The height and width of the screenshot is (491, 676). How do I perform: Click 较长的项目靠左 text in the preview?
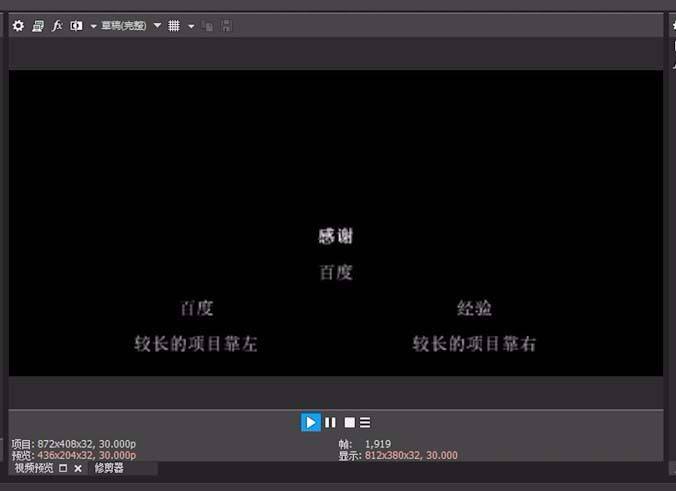196,344
